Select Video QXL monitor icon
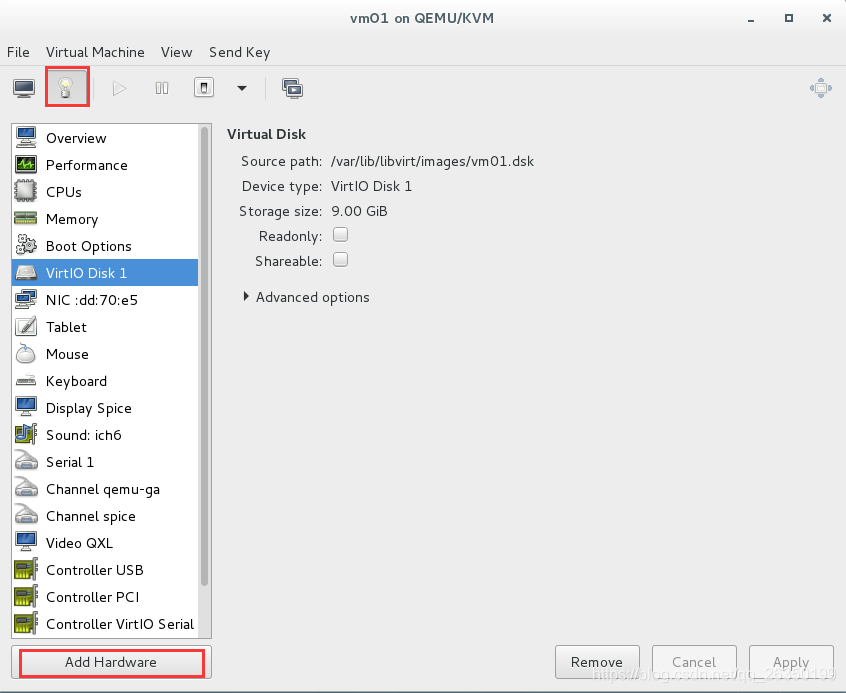Screen dimensions: 846x693 click(26, 542)
